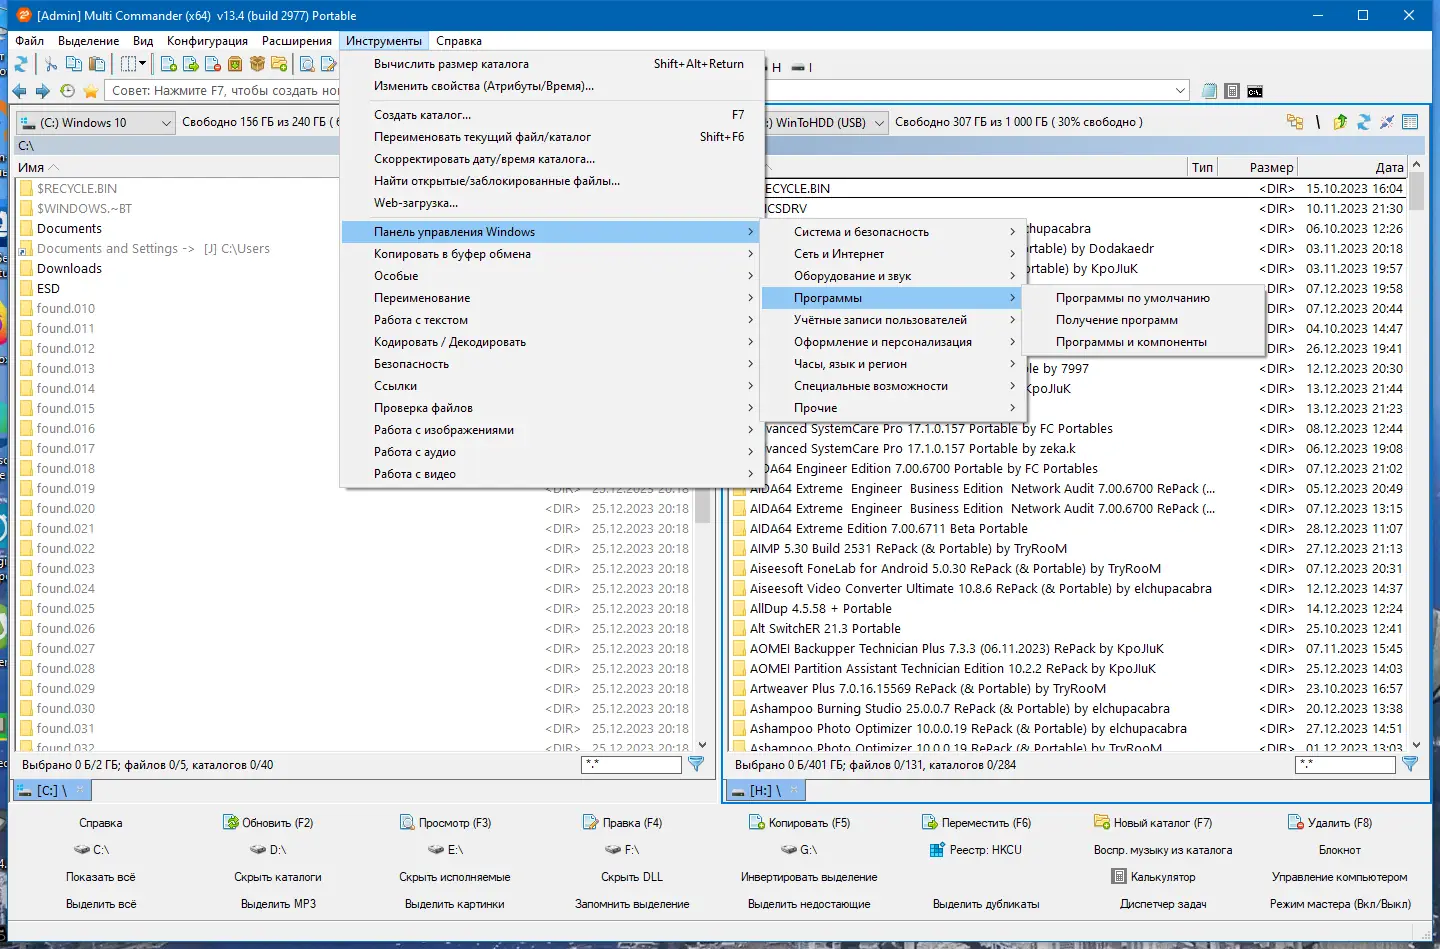Open the command prompt icon beside the calculator
This screenshot has width=1440, height=949.
1255,90
